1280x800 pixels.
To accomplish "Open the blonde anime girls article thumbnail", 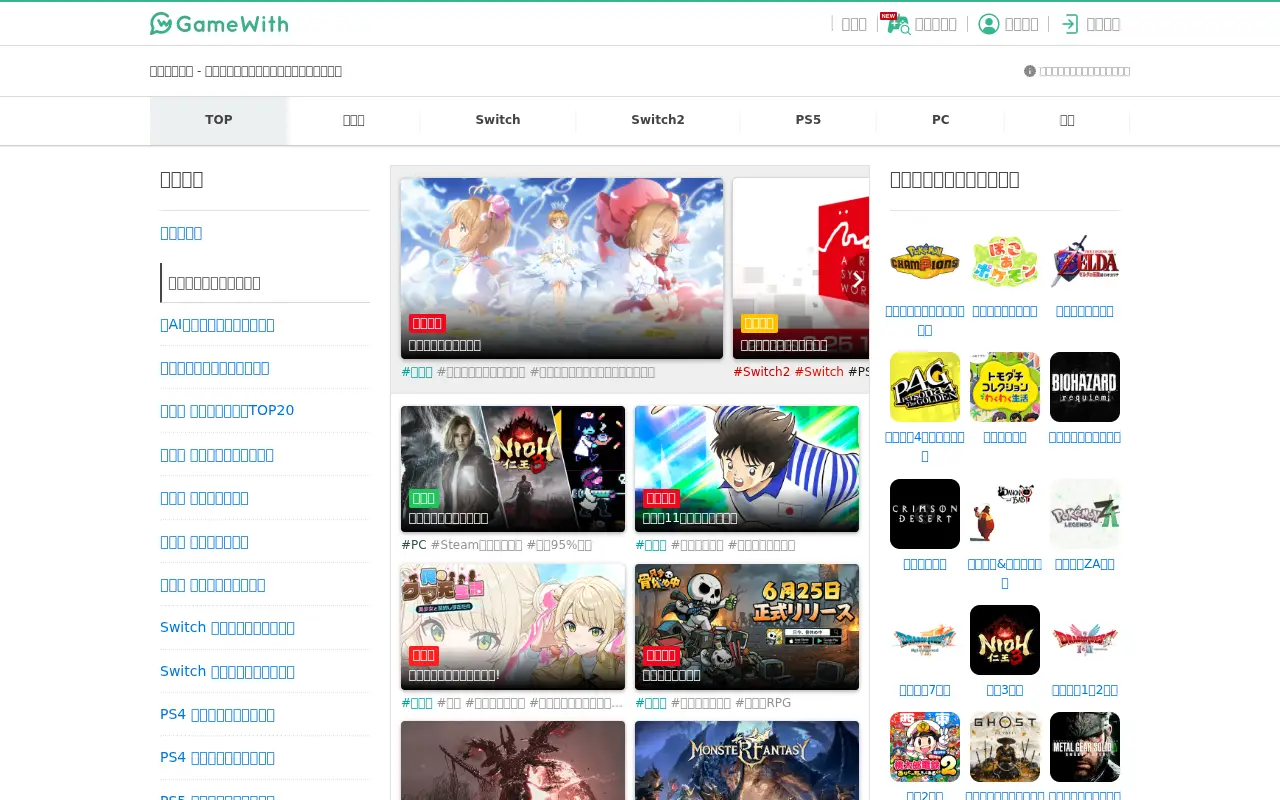I will (513, 627).
